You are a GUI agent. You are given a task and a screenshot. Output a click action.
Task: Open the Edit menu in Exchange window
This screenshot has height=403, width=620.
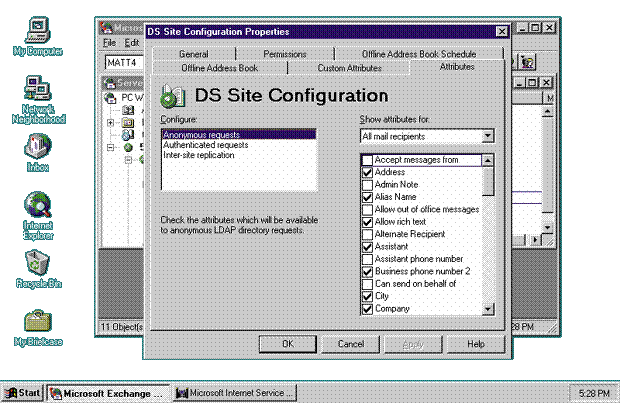(x=132, y=43)
